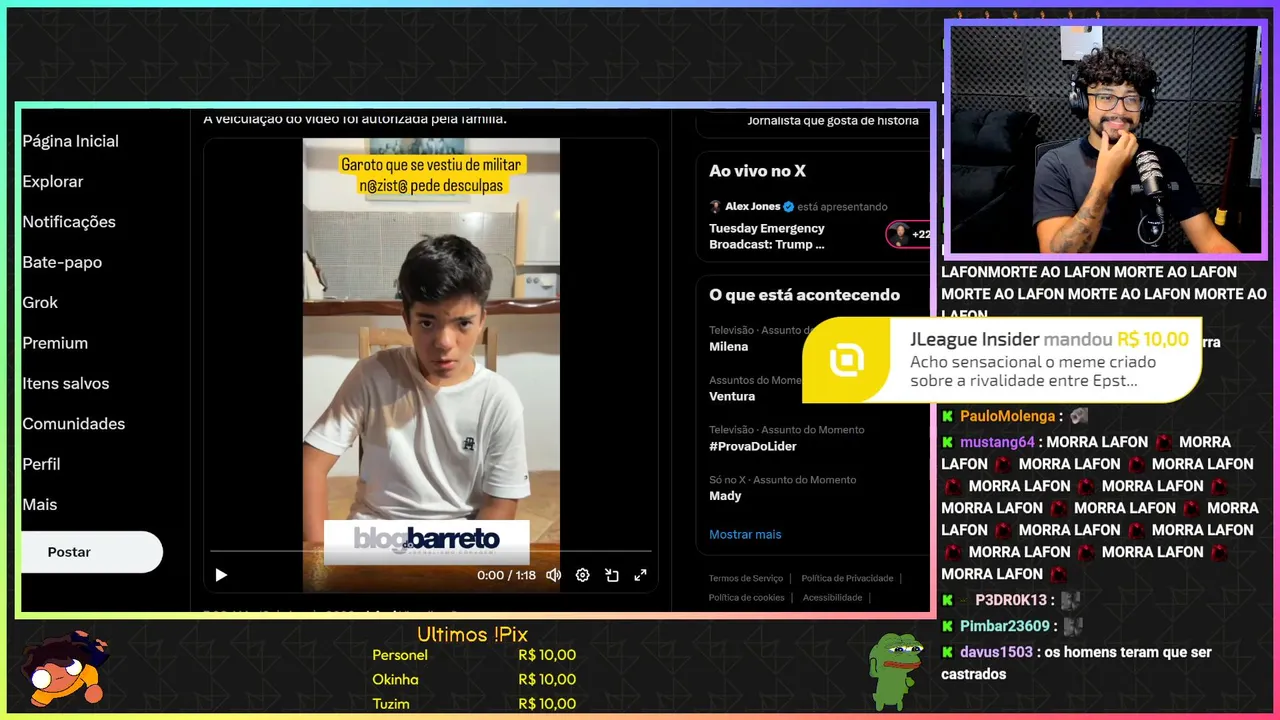1280x720 pixels.
Task: Open the Ventura trending topic
Action: click(732, 396)
